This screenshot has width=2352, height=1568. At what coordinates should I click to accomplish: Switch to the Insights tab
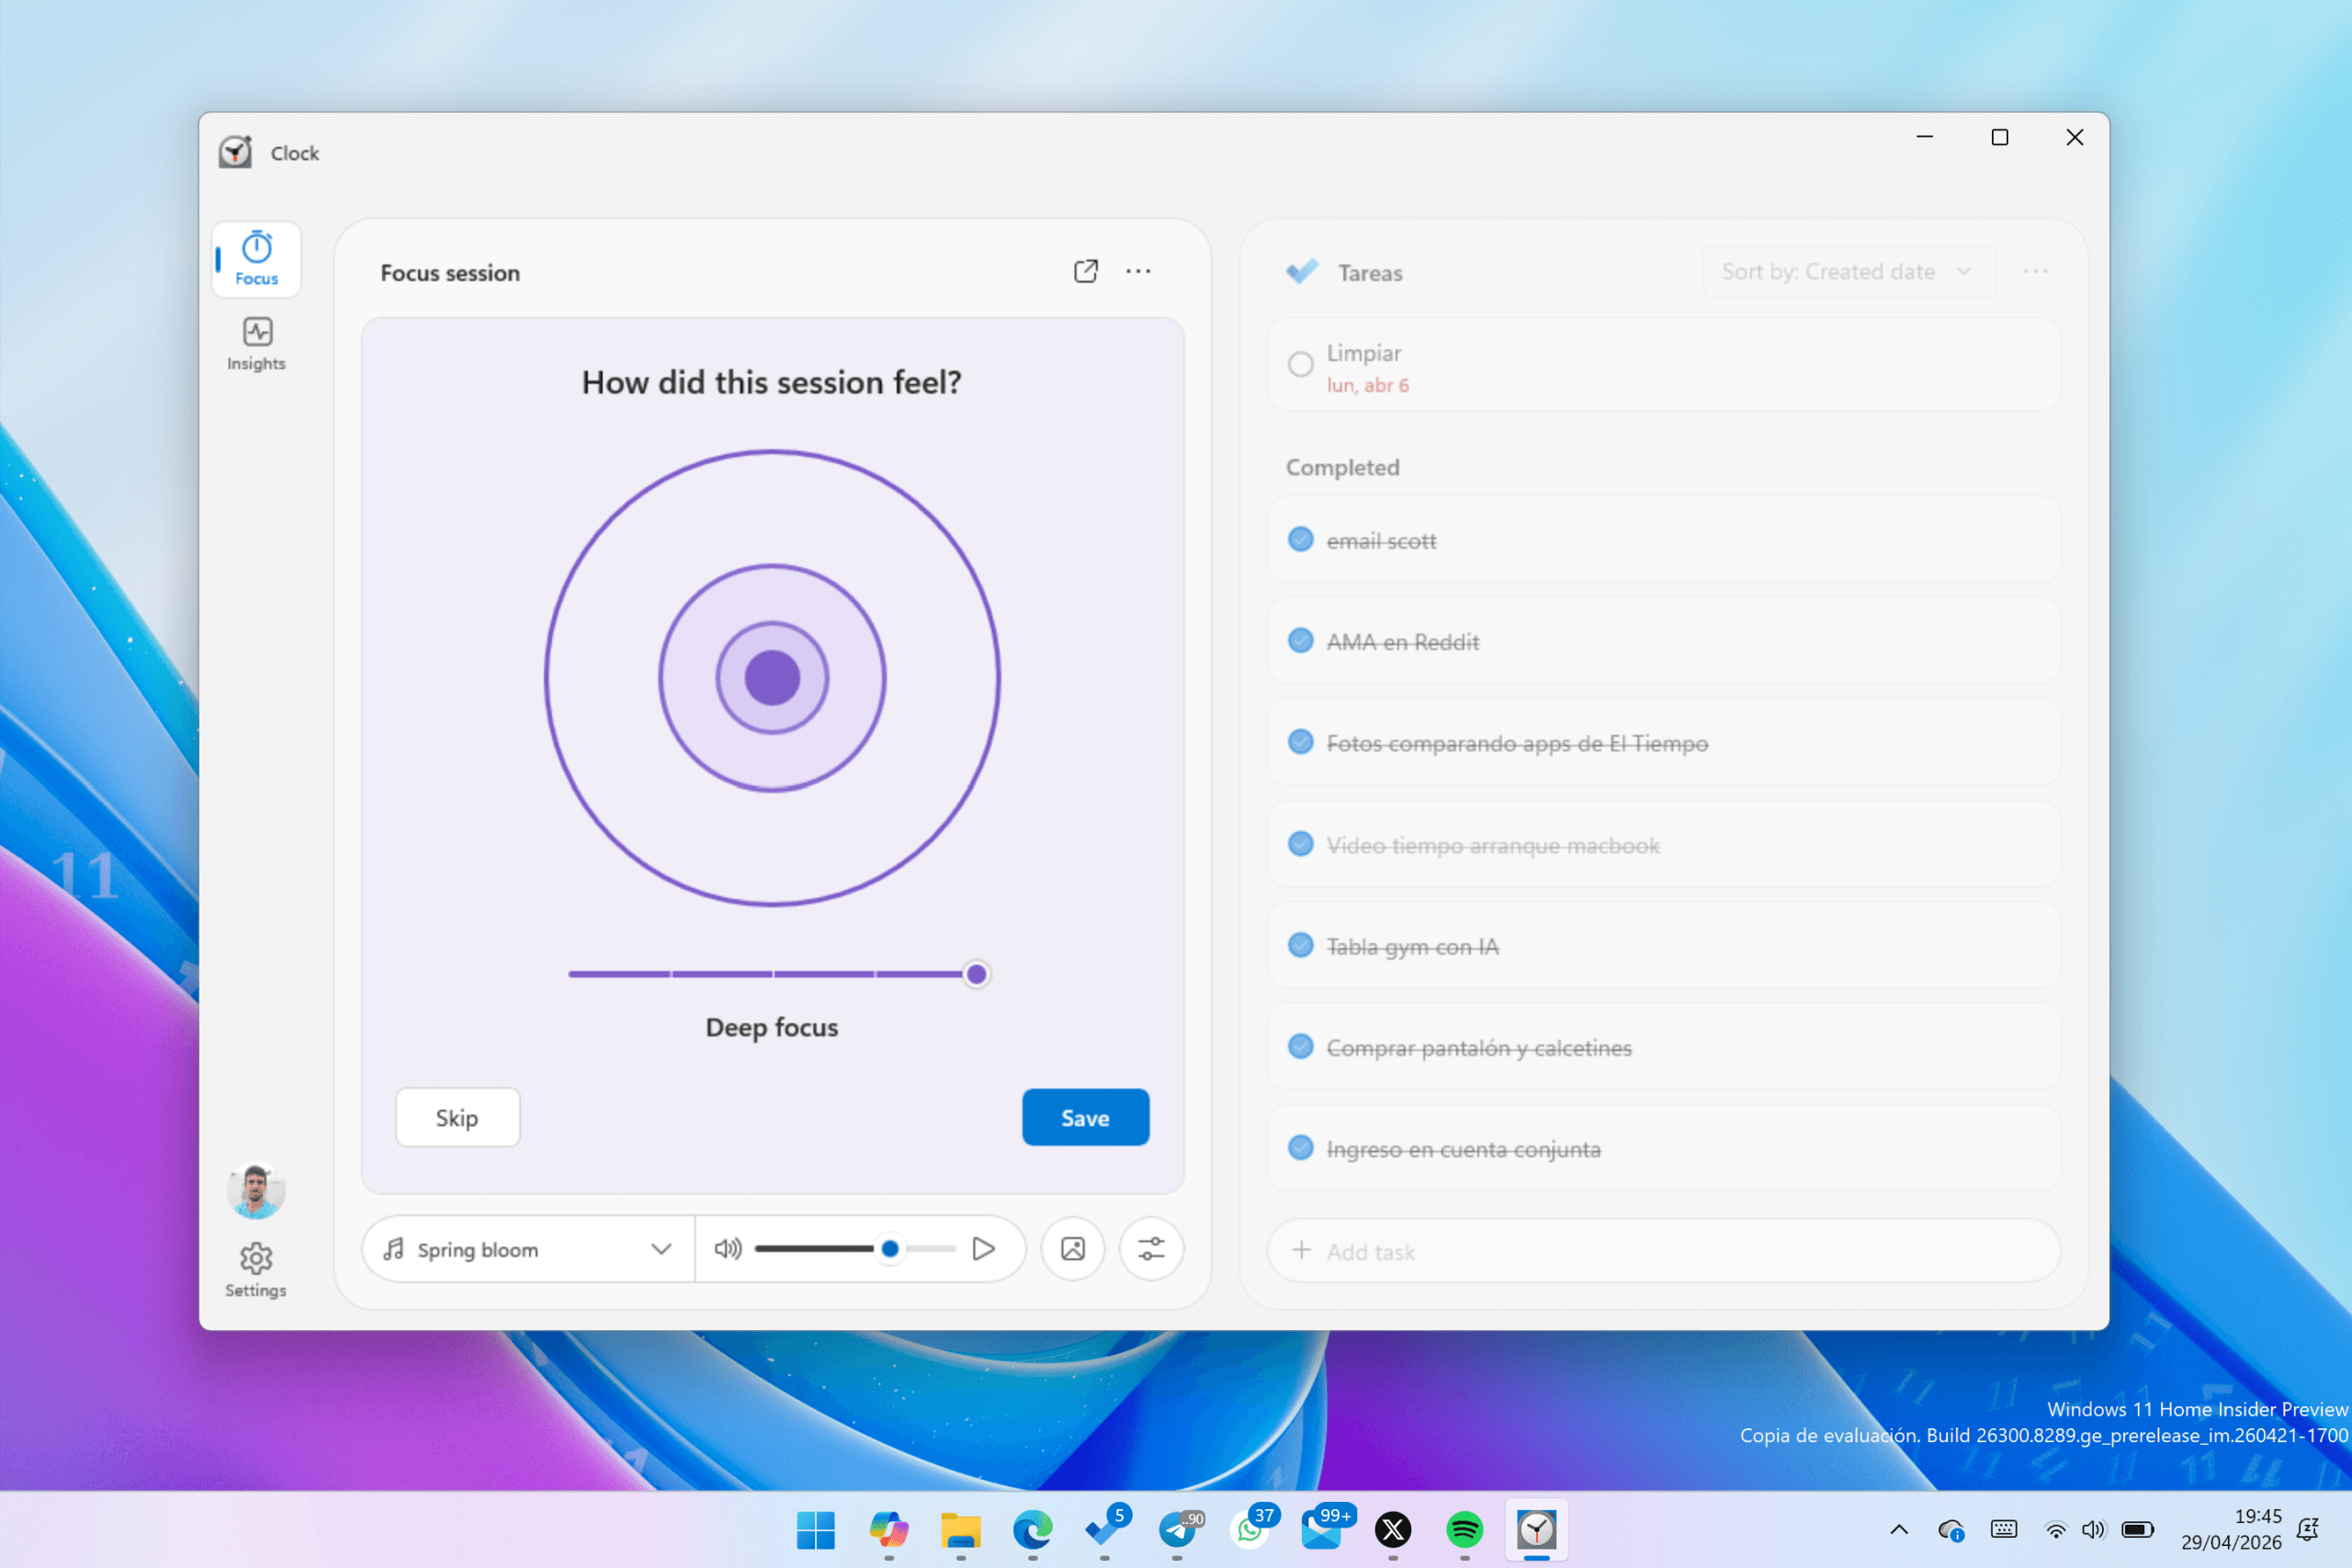[256, 344]
